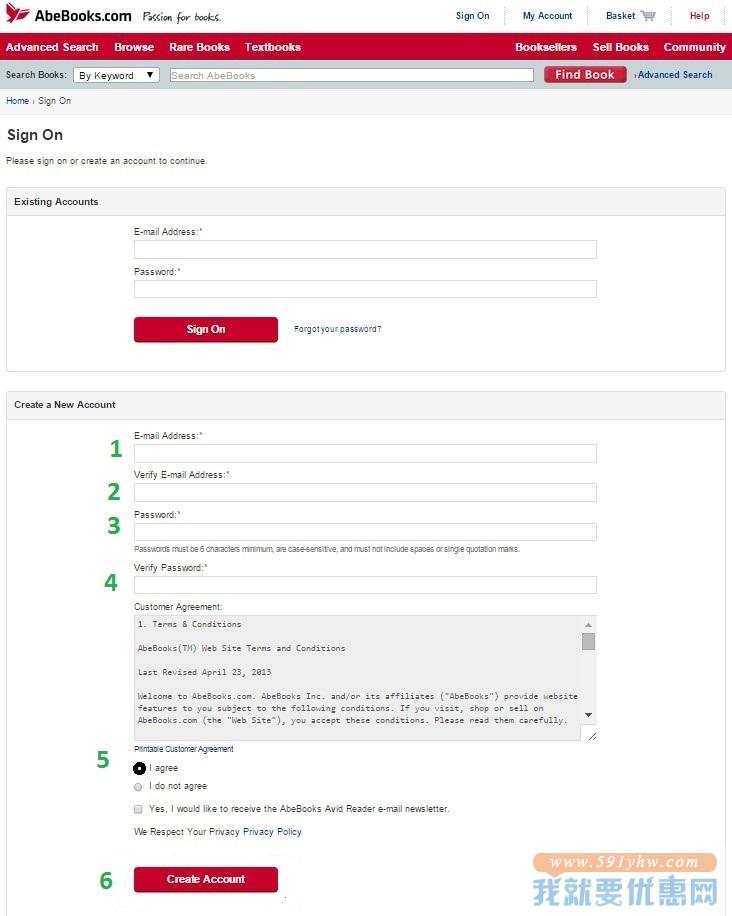732x916 pixels.
Task: Open Booksellers in nav bar
Action: tap(546, 47)
